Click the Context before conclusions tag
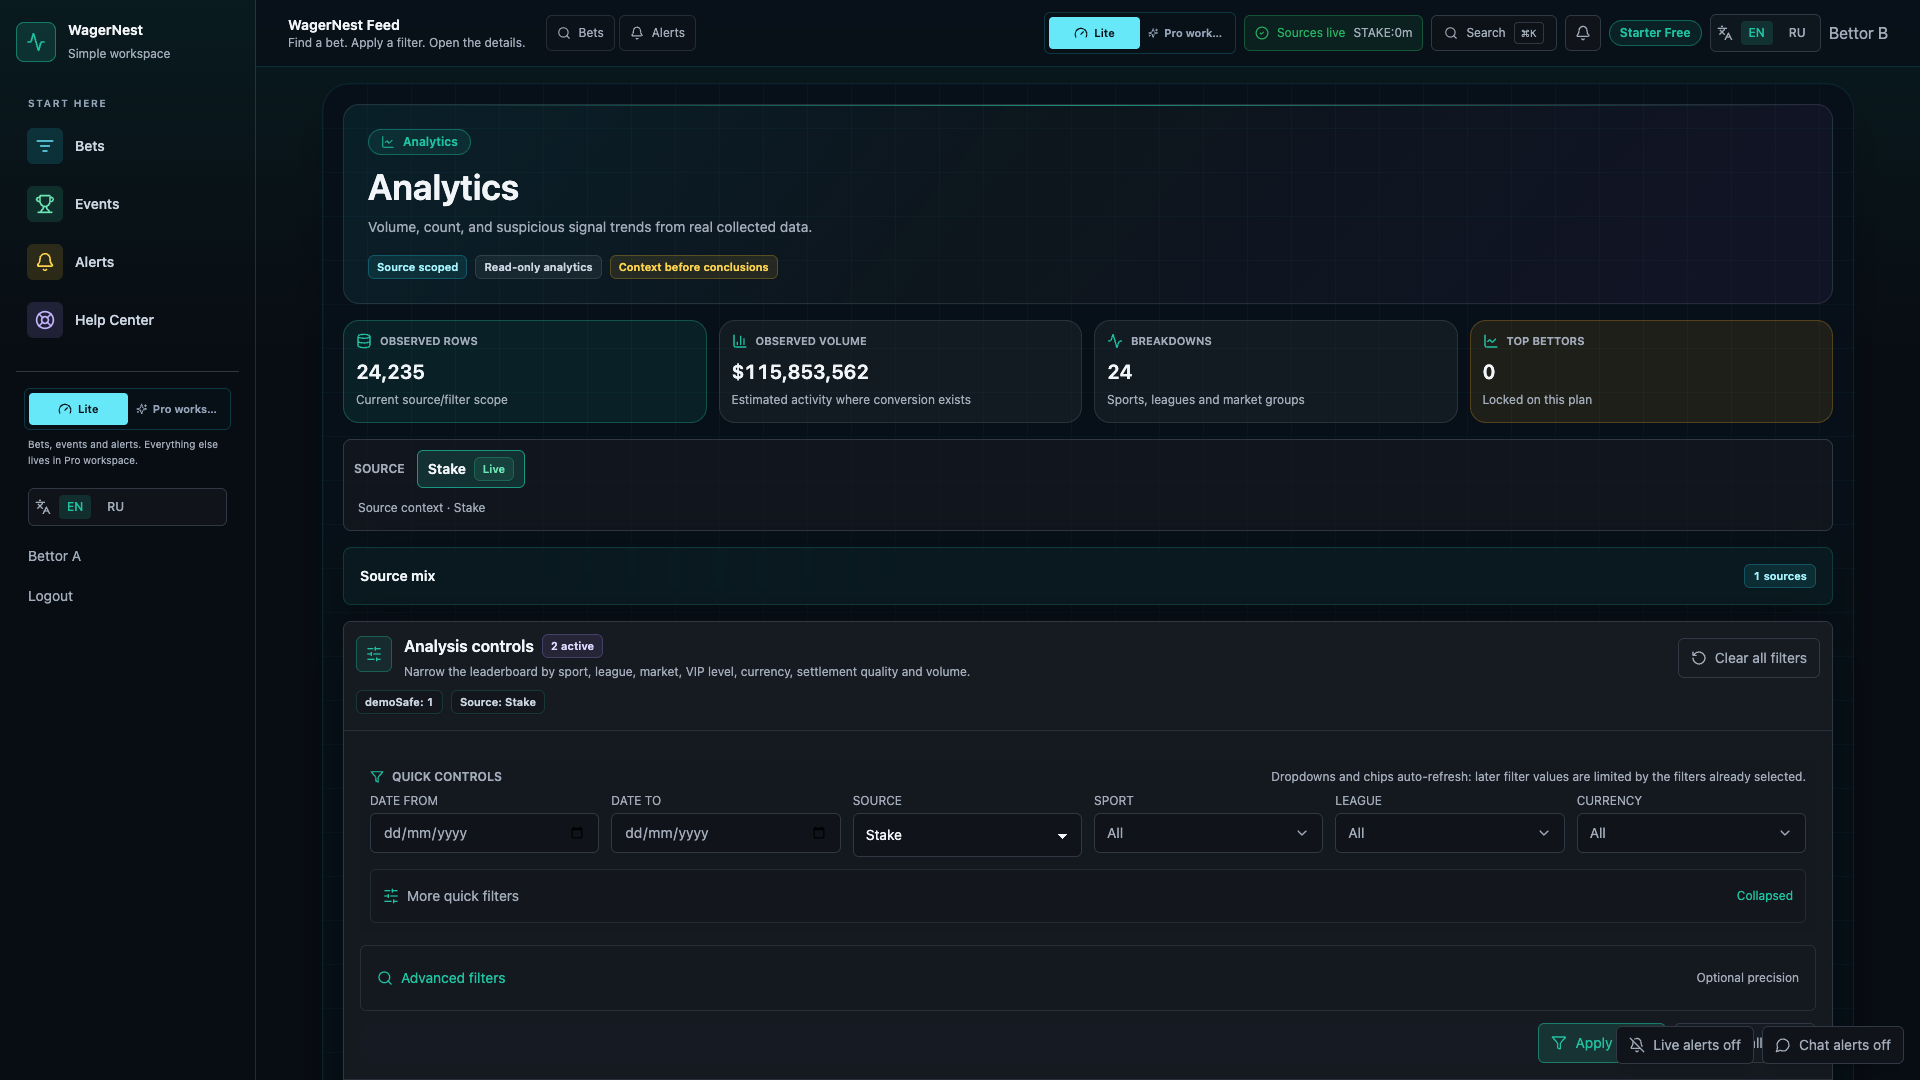Viewport: 1920px width, 1080px height. tap(693, 267)
